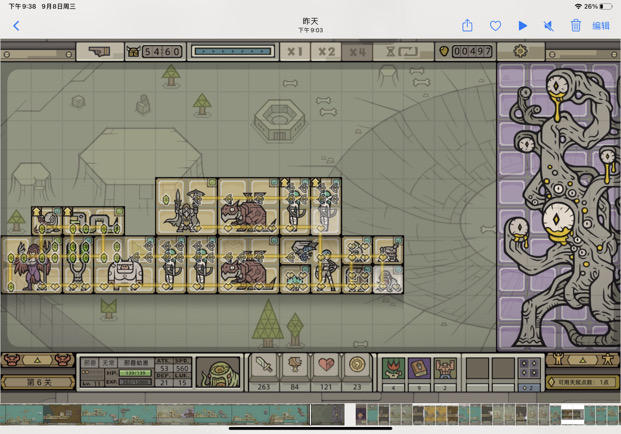This screenshot has width=621, height=434.
Task: Favorite the video with the heart icon
Action: pyautogui.click(x=495, y=26)
